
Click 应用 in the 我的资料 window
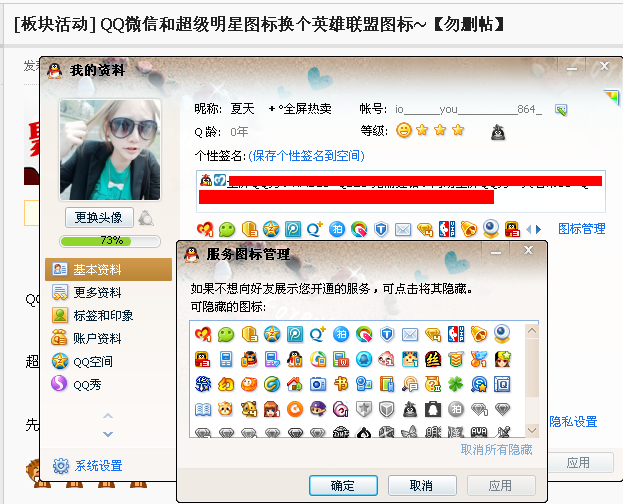tap(580, 463)
